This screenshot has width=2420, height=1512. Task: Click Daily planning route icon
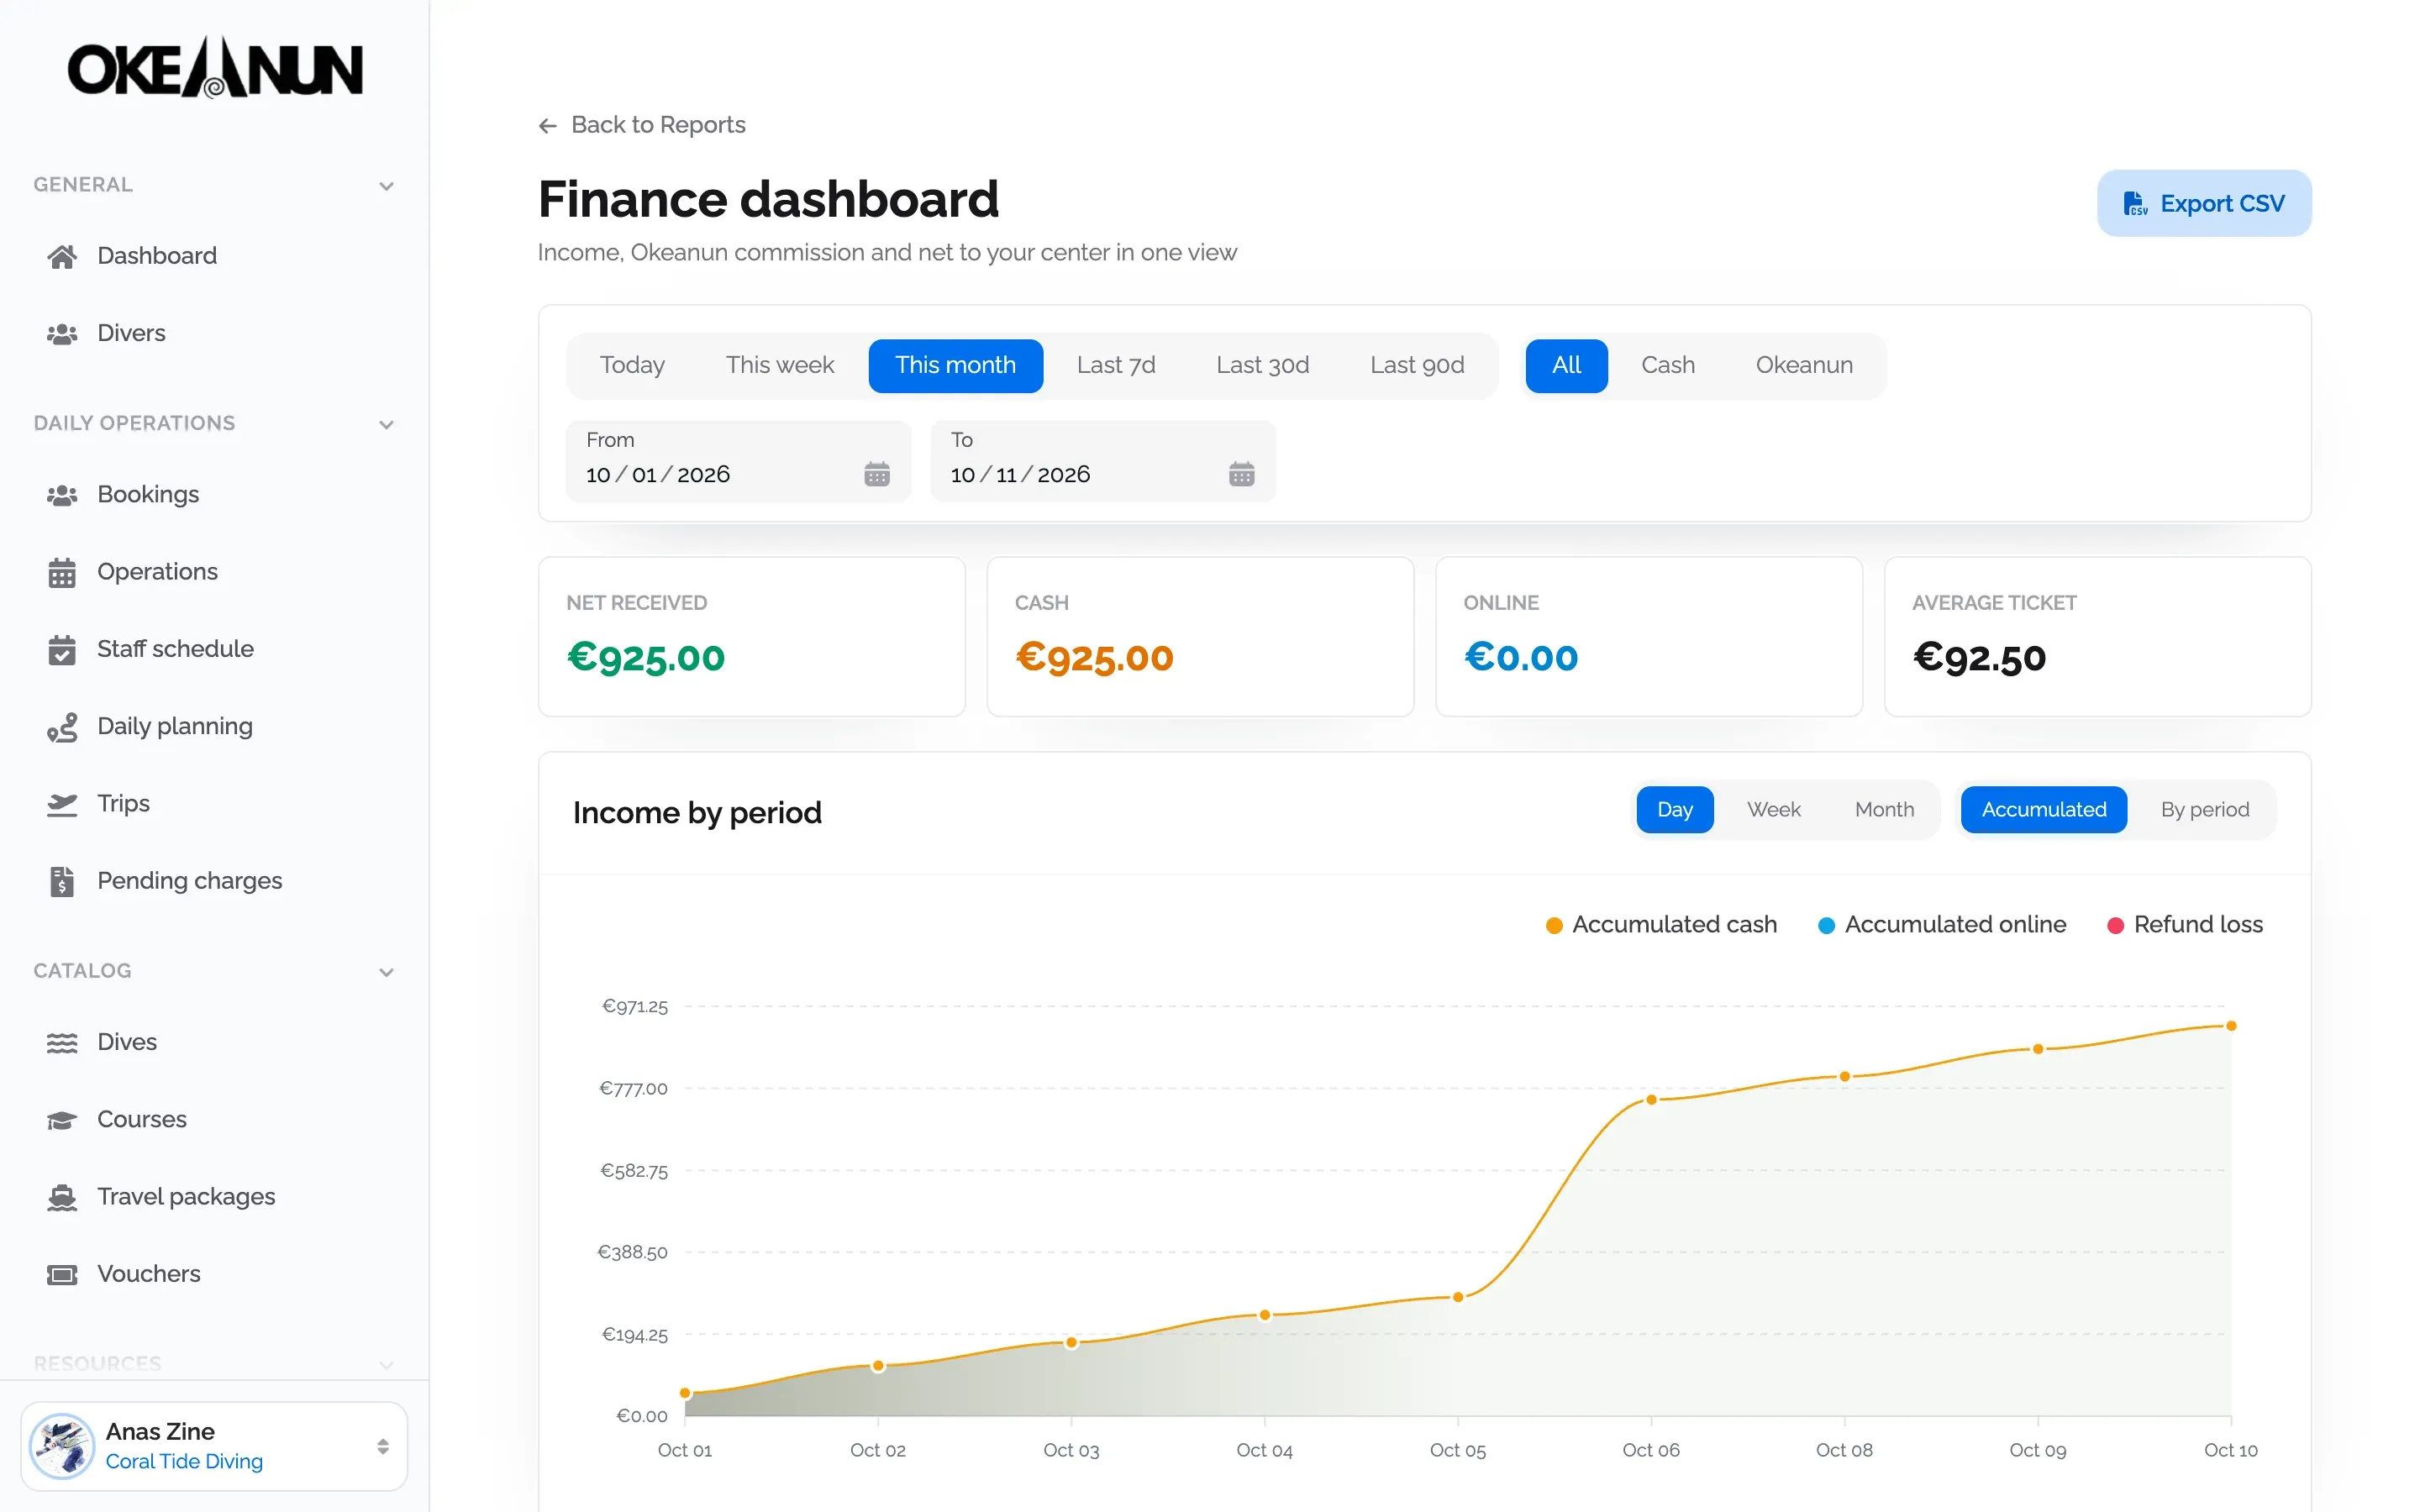[62, 727]
